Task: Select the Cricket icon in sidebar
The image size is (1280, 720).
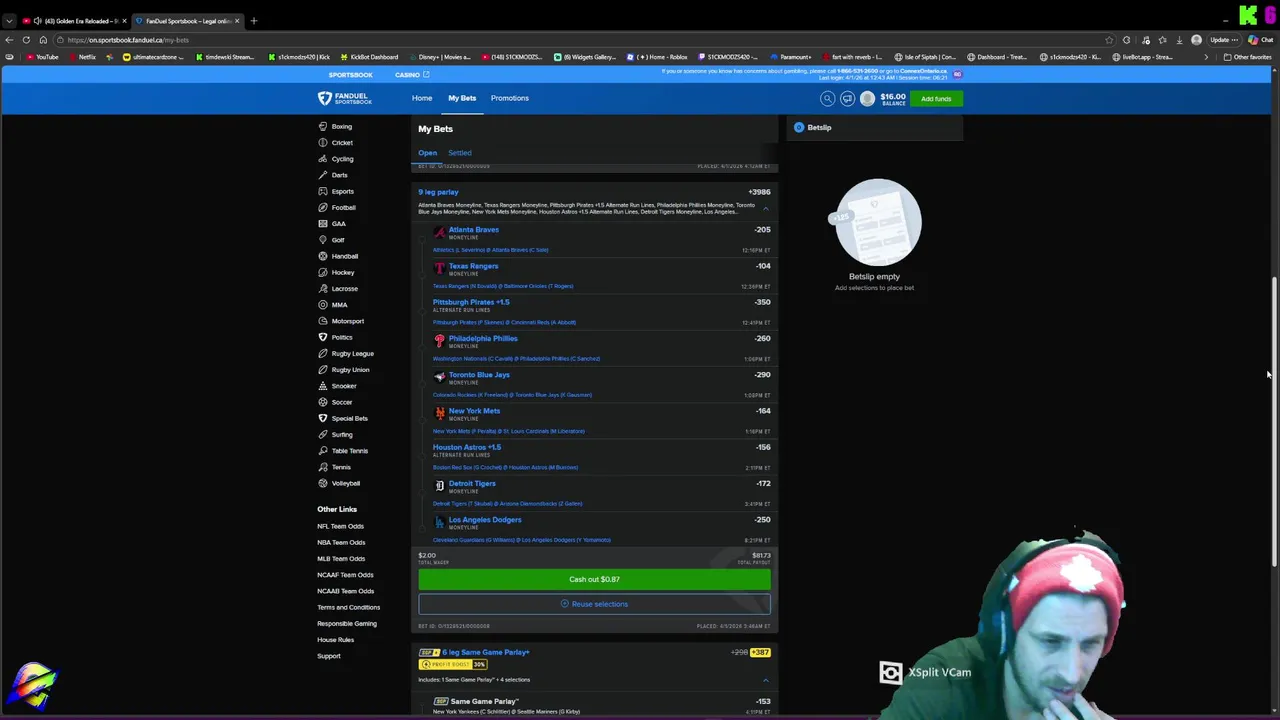Action: pos(322,143)
